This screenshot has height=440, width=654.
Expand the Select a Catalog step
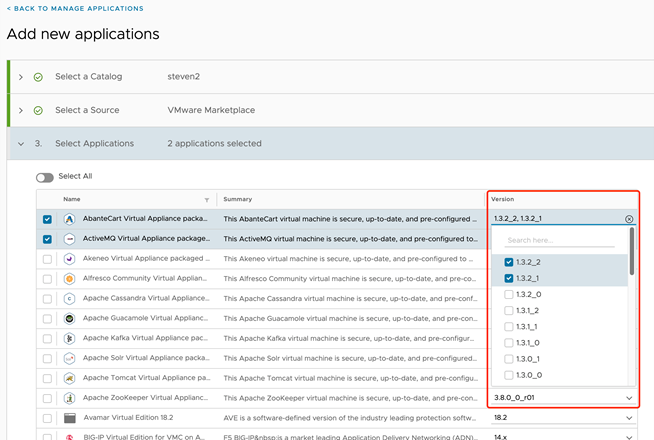point(21,76)
